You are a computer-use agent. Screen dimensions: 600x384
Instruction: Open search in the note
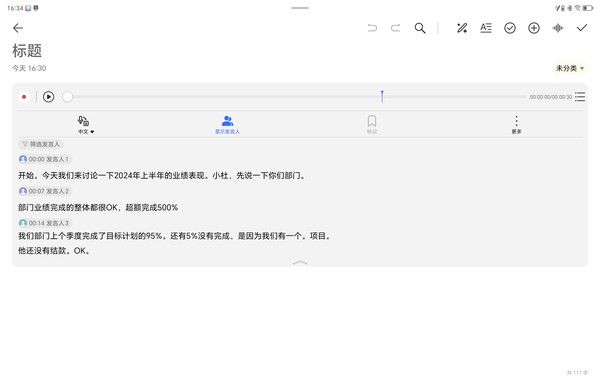click(420, 28)
